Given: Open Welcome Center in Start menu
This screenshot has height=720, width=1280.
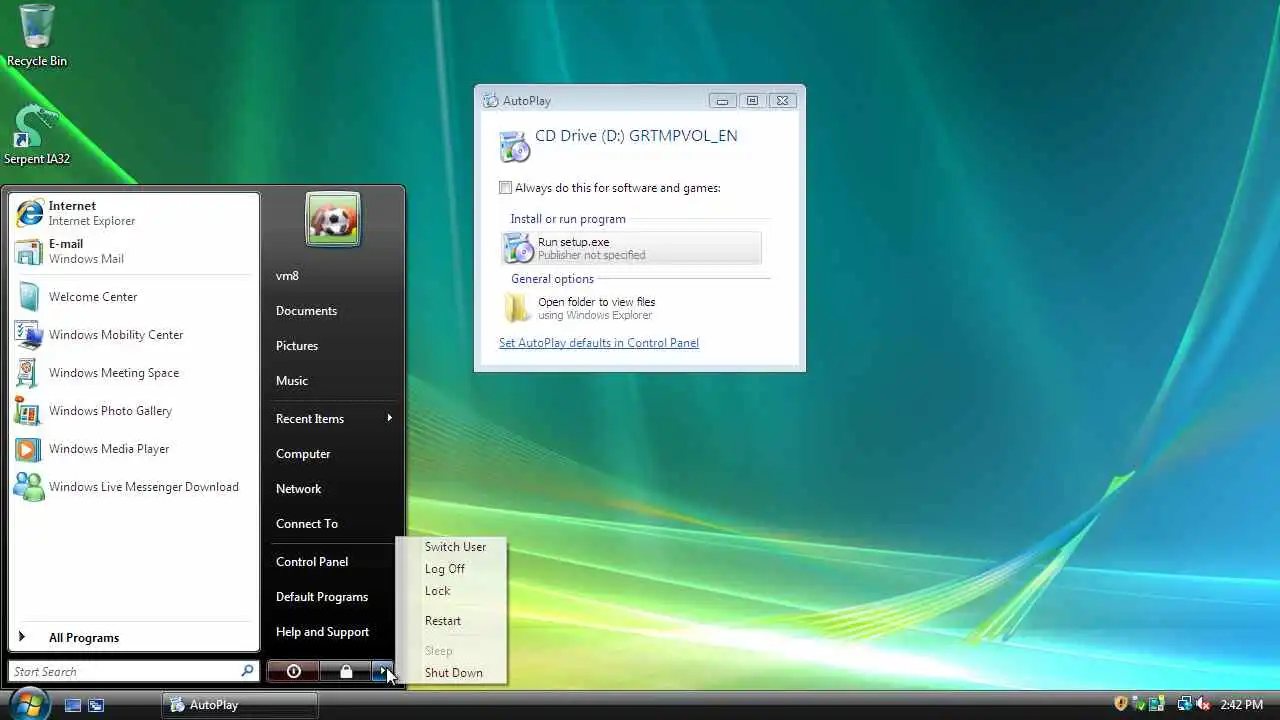Looking at the screenshot, I should (x=134, y=297).
